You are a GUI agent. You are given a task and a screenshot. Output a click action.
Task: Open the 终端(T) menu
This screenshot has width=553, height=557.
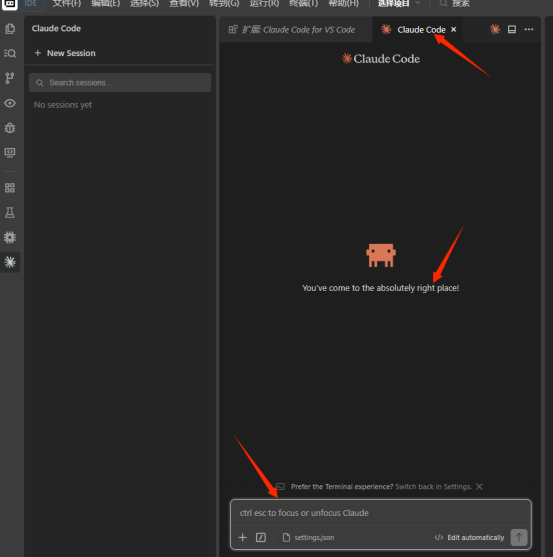point(304,4)
